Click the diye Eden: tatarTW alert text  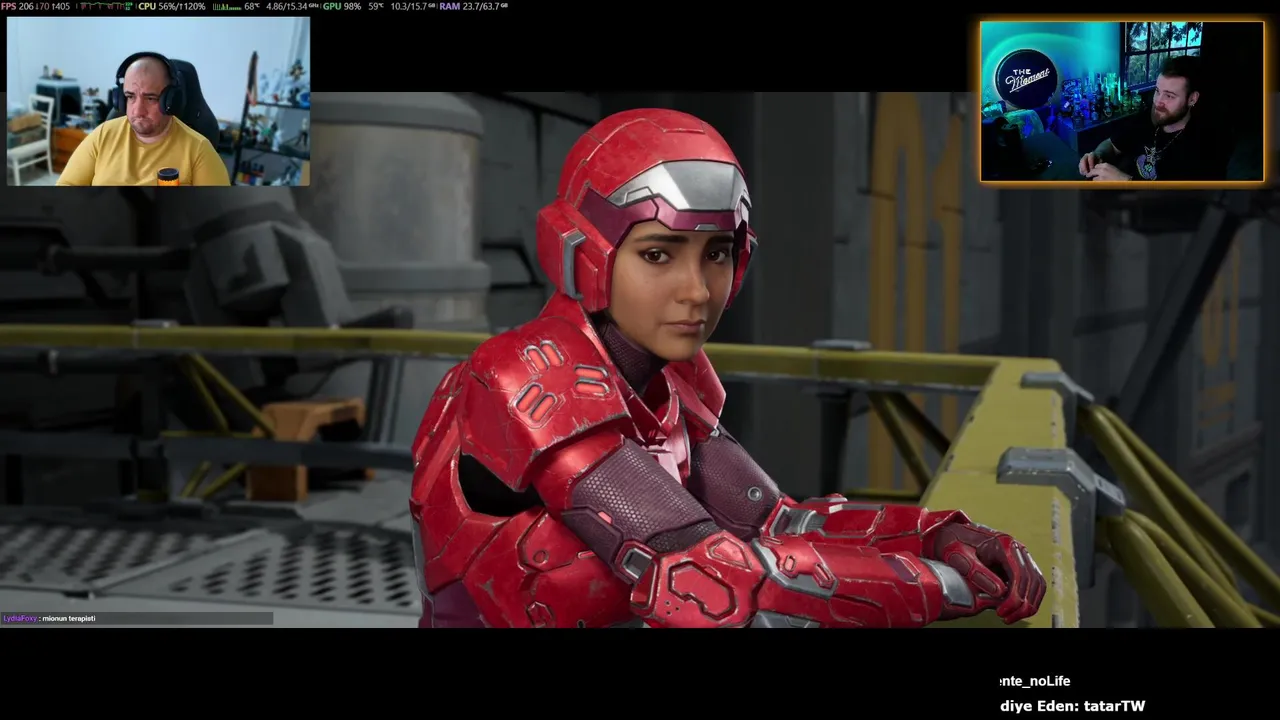point(1072,706)
